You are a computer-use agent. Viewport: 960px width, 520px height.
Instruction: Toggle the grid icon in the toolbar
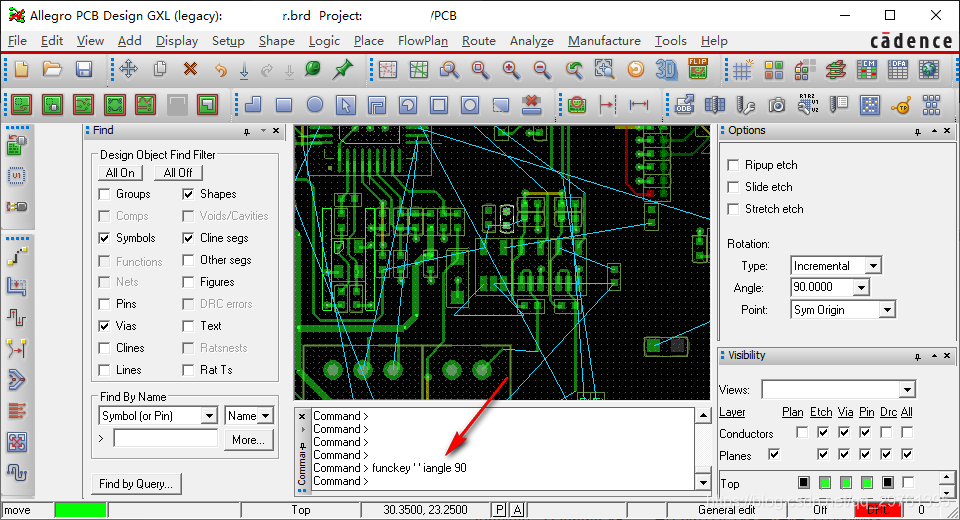(x=743, y=70)
